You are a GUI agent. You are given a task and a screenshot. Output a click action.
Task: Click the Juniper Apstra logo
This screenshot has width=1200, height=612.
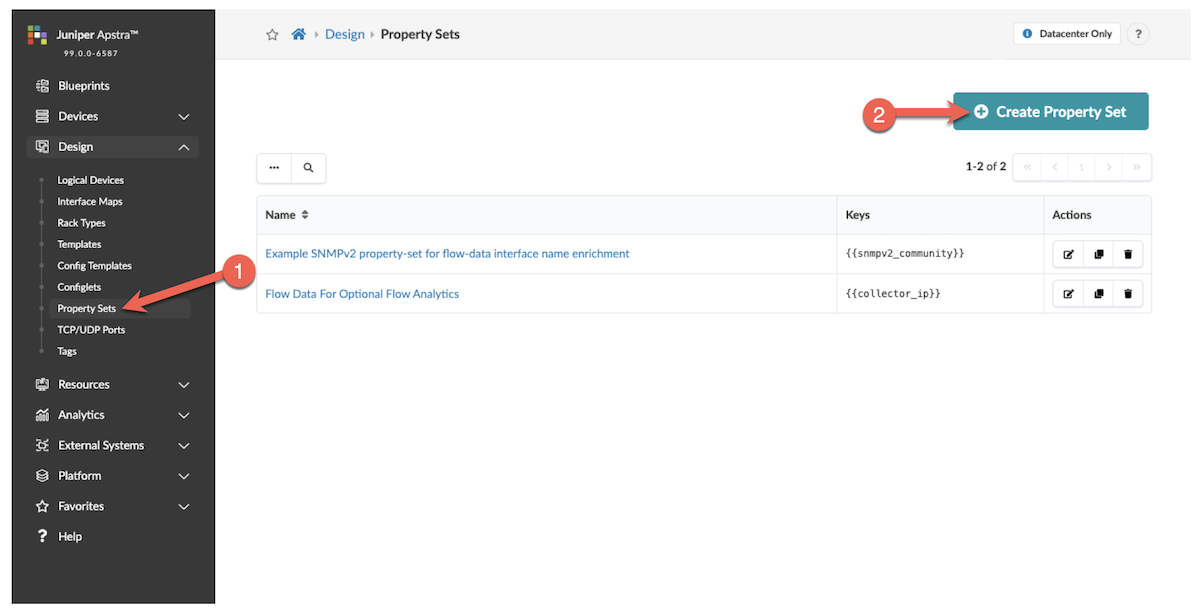point(37,35)
